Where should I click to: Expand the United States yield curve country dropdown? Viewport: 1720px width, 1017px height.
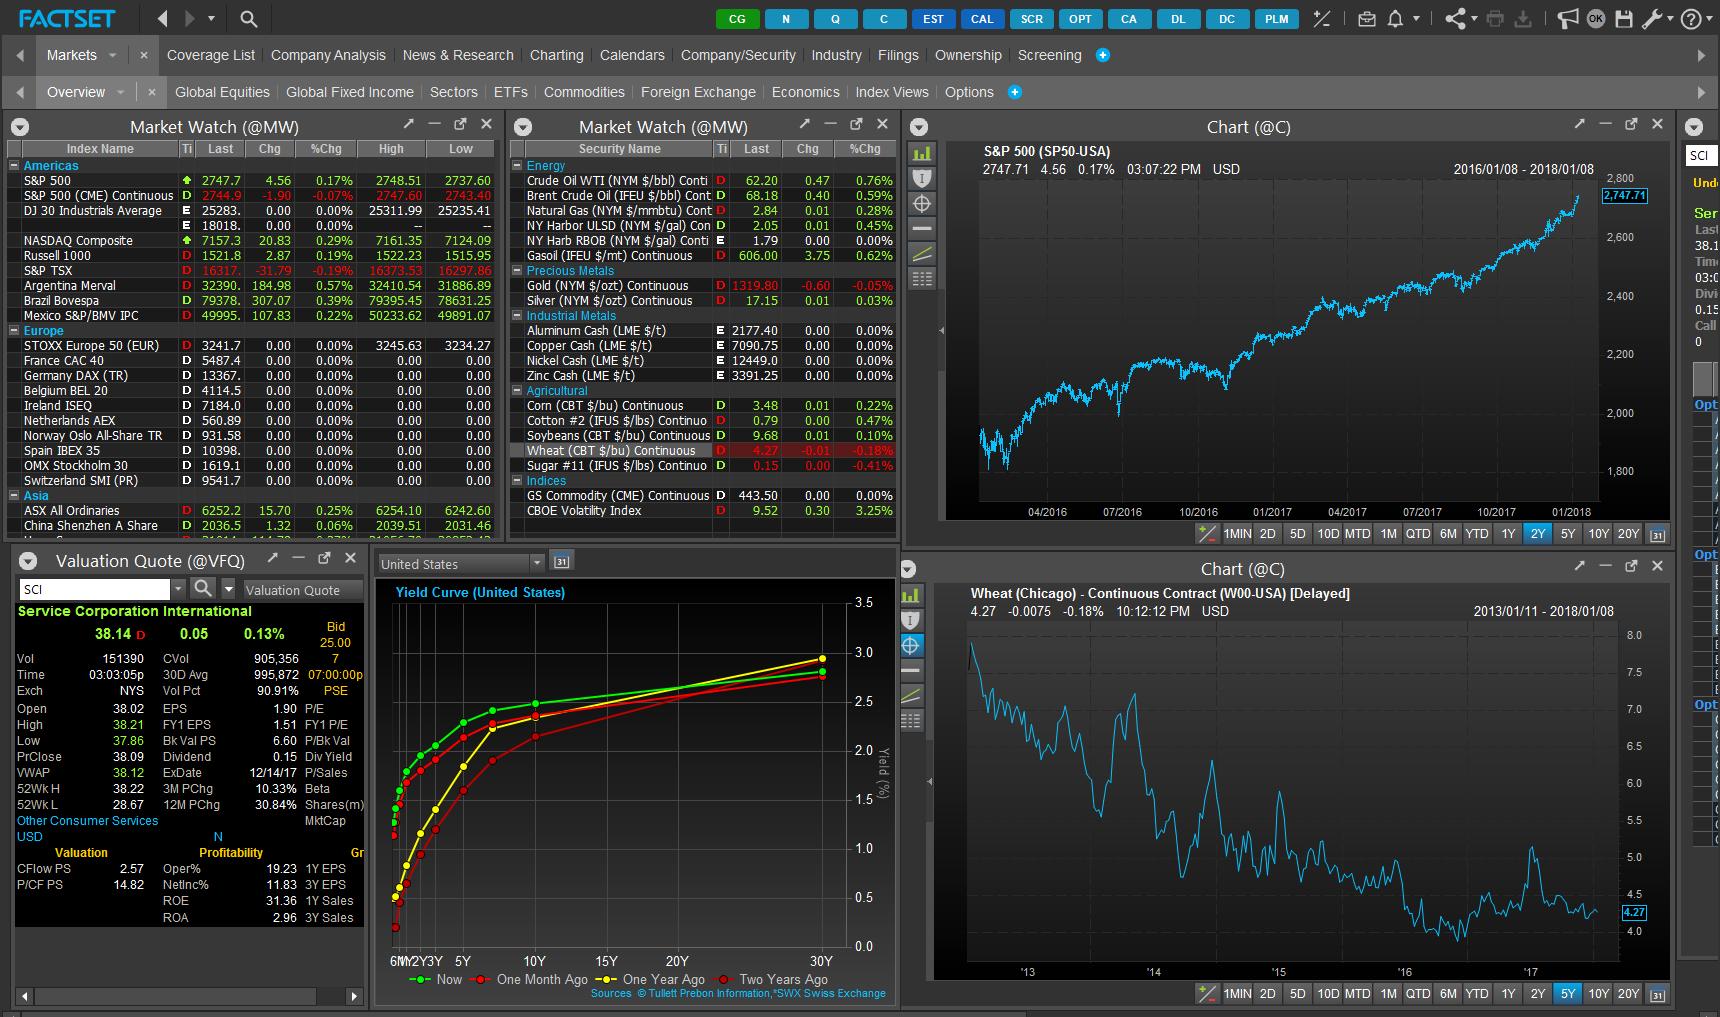pyautogui.click(x=537, y=563)
